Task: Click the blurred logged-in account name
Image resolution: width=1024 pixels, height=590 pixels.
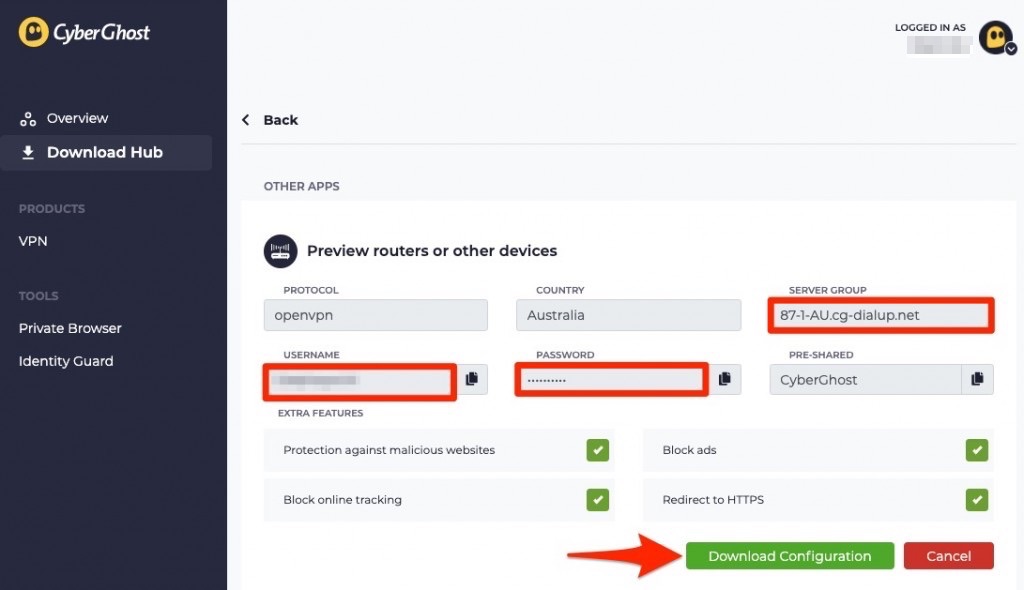Action: tap(939, 45)
